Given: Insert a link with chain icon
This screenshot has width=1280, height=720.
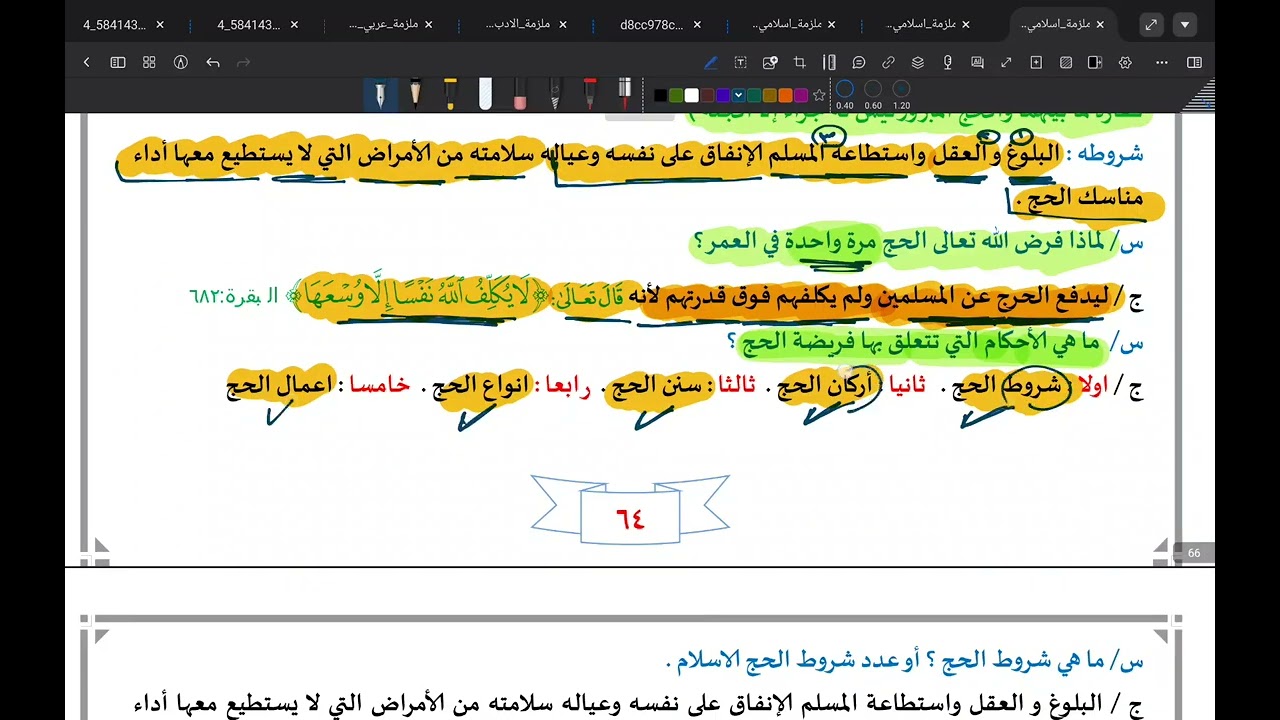Looking at the screenshot, I should tap(888, 62).
